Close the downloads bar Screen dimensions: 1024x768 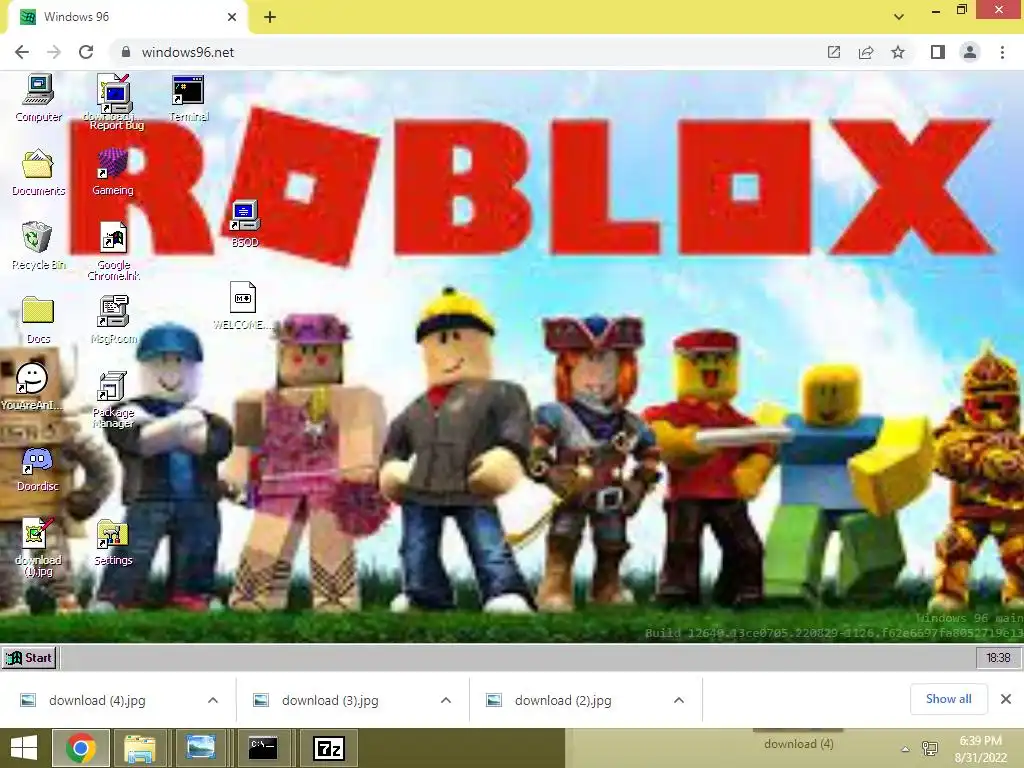click(1006, 699)
